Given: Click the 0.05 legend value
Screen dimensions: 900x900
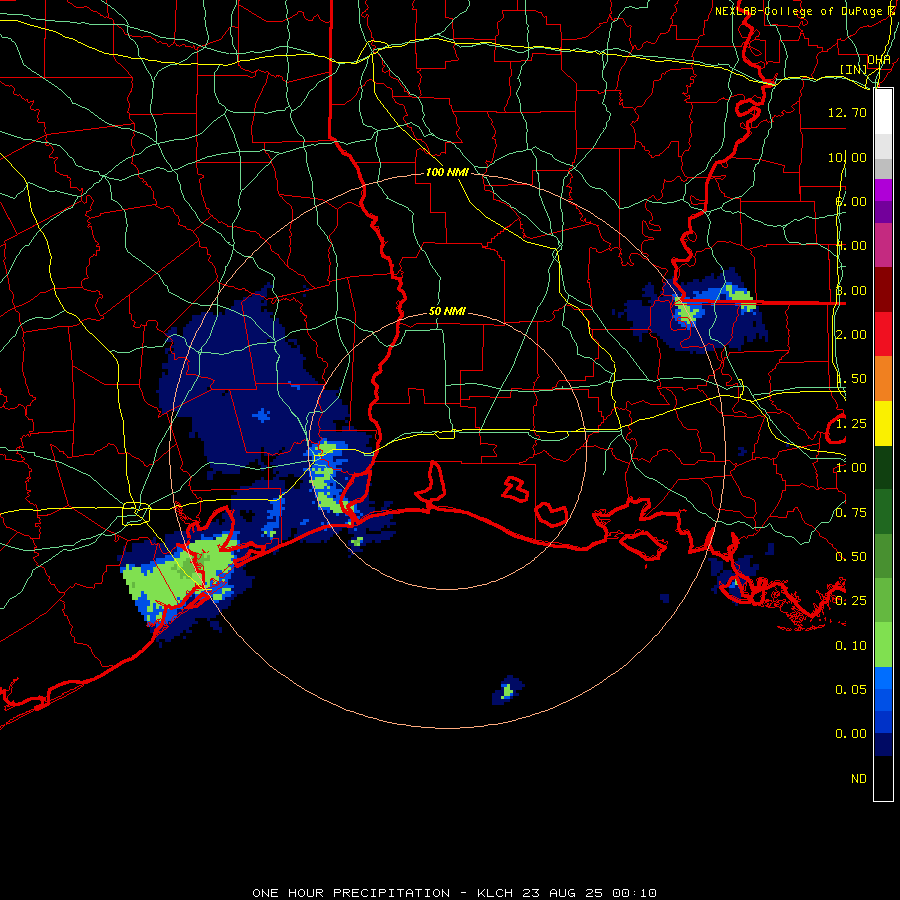Looking at the screenshot, I should point(851,689).
